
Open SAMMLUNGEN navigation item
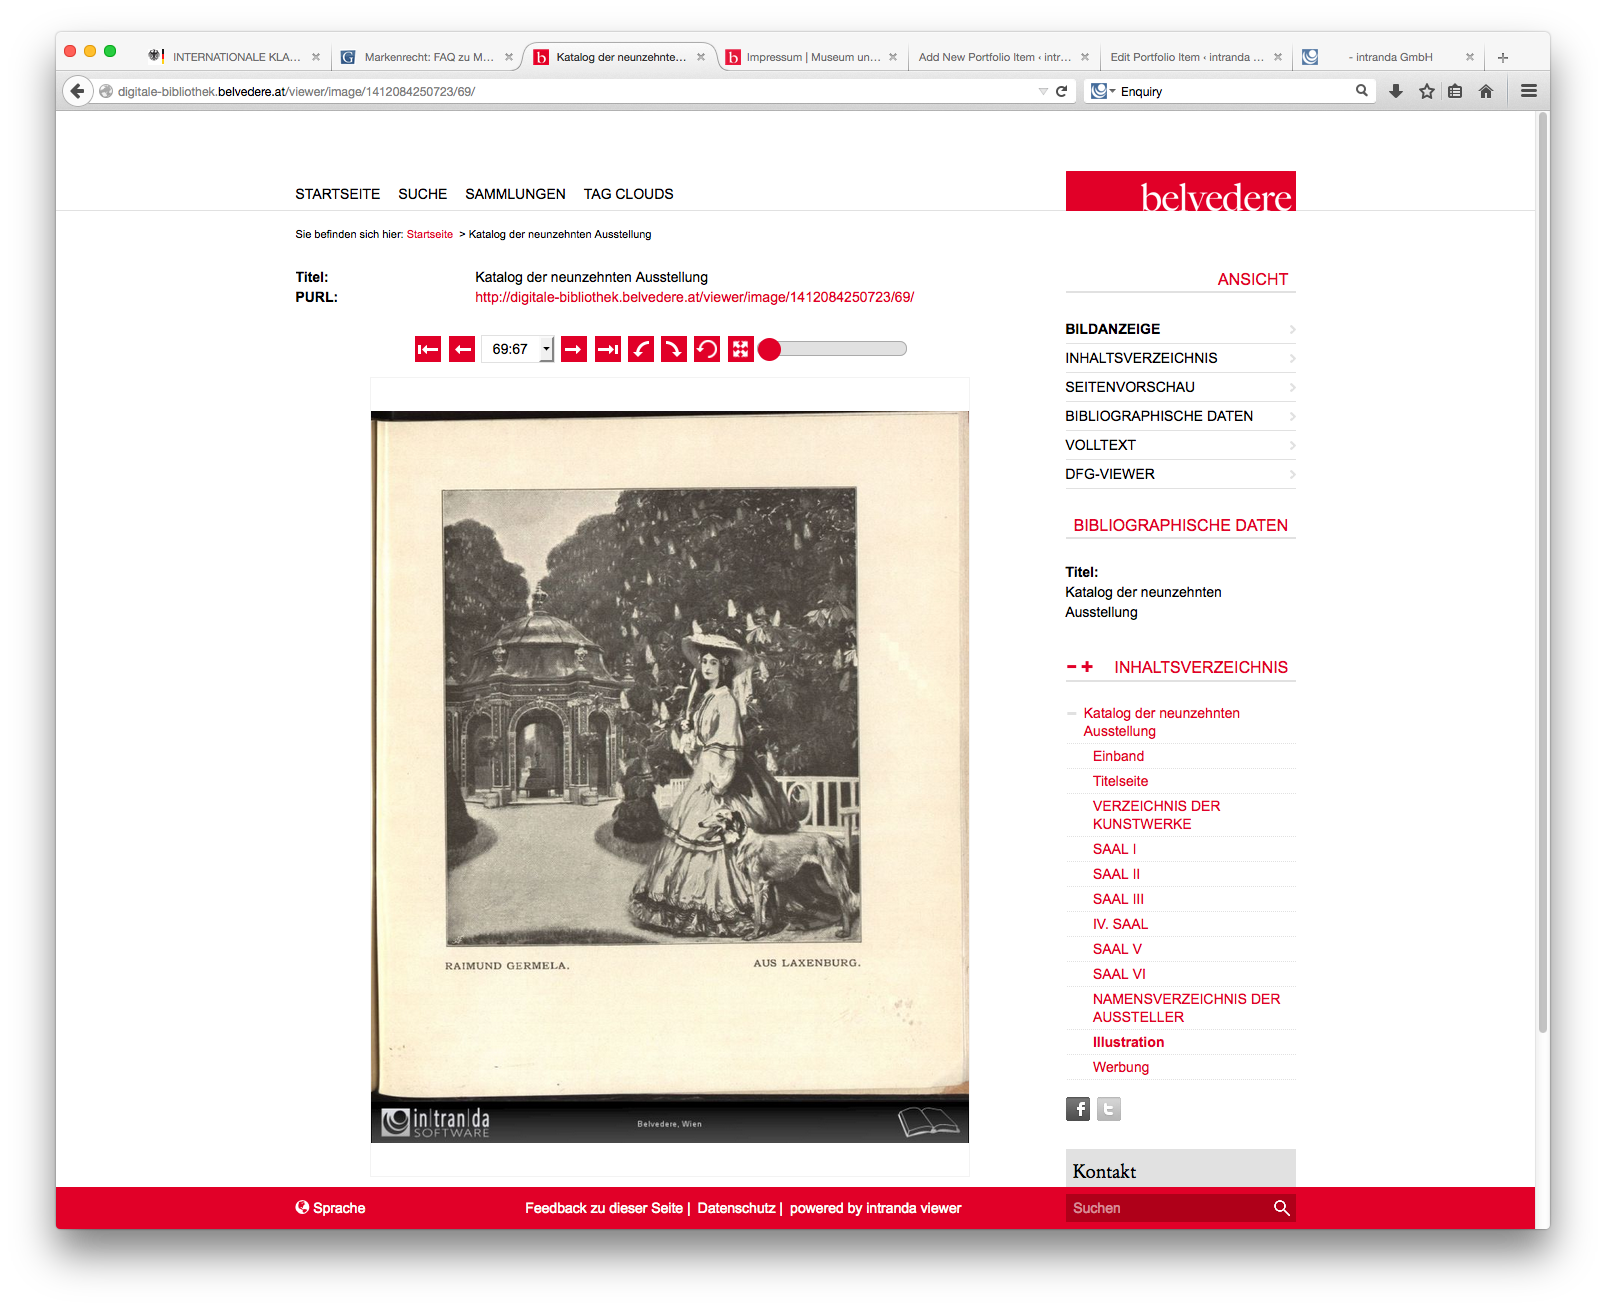click(x=515, y=194)
